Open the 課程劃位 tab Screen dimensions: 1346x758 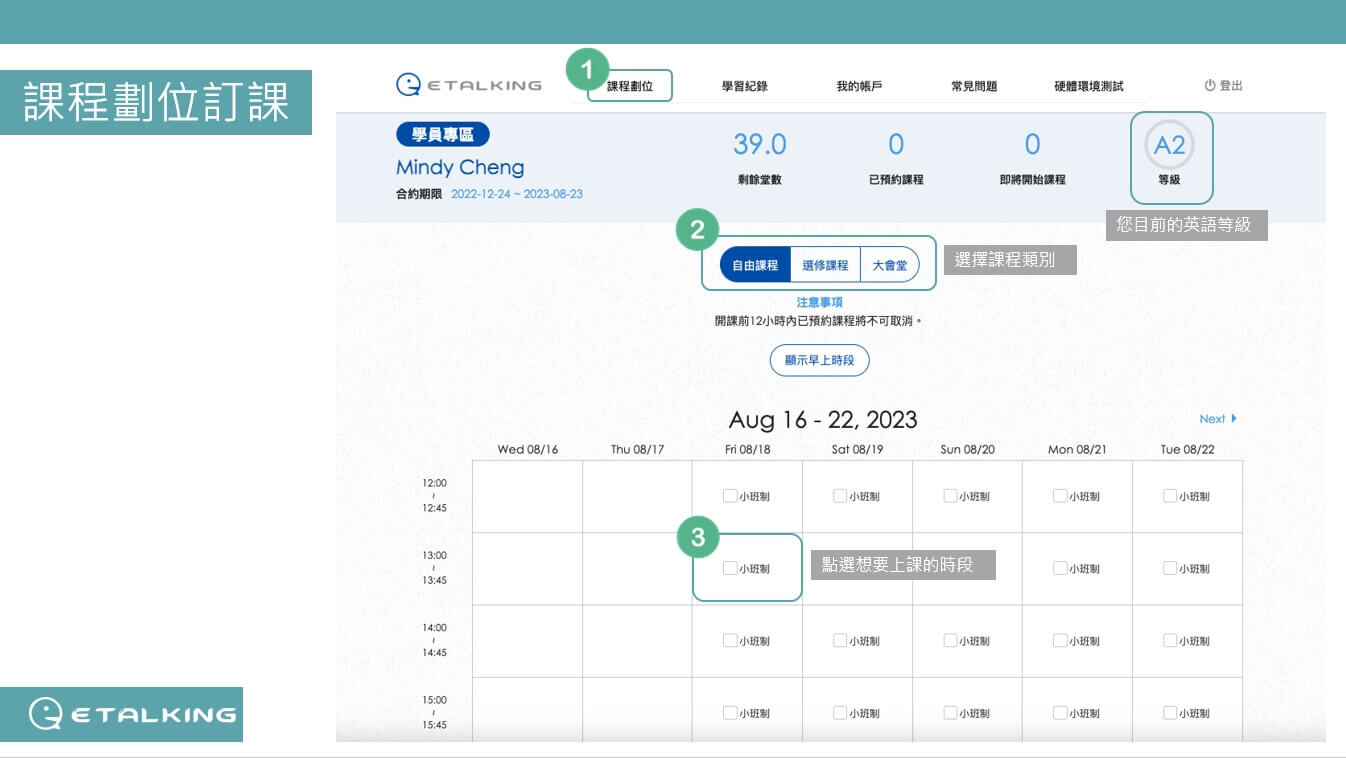click(x=630, y=86)
